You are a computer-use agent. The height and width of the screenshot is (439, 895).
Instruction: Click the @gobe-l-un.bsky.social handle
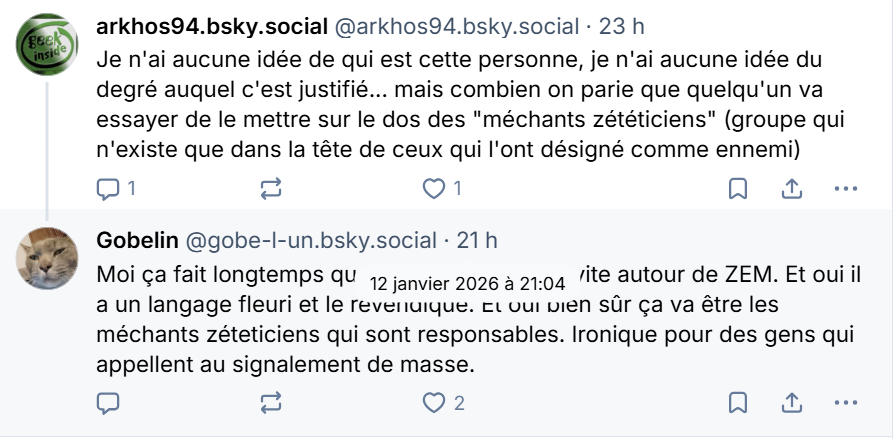[x=311, y=241]
